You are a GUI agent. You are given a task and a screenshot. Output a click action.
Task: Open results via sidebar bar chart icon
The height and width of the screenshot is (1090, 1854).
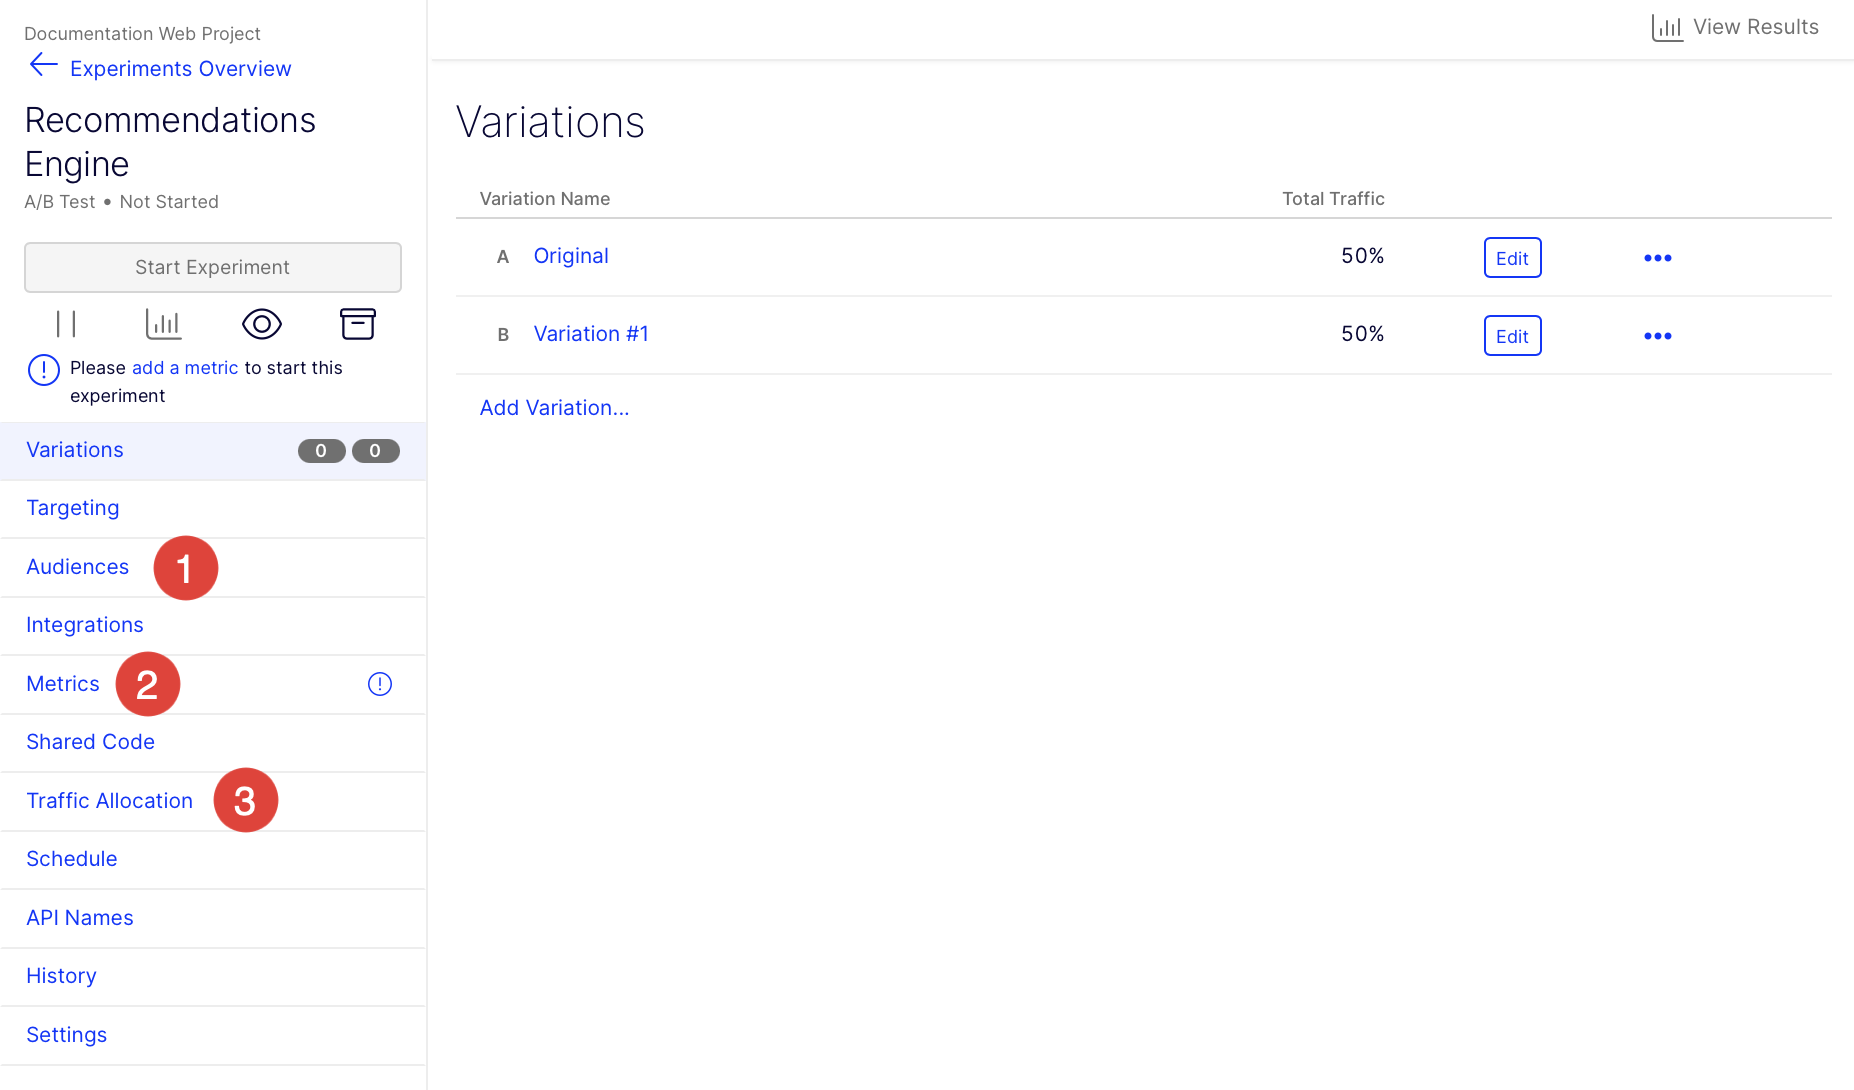[x=163, y=324]
